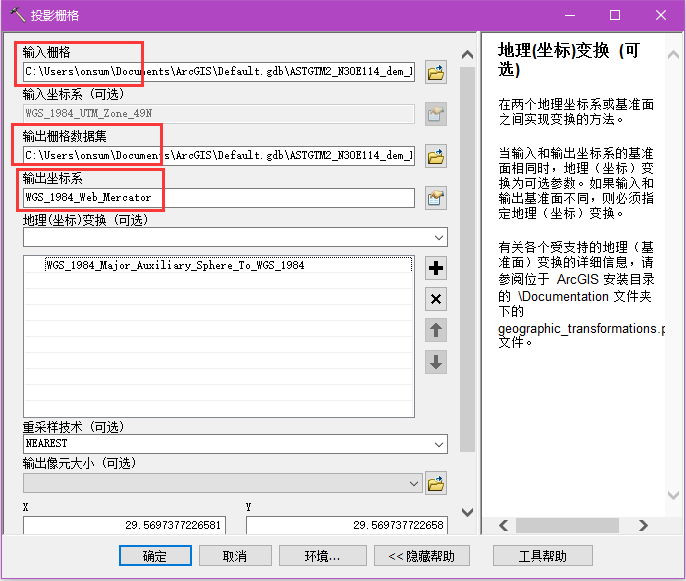686x581 pixels.
Task: Click the 输出像元大小 (可选) label
Action: click(79, 463)
